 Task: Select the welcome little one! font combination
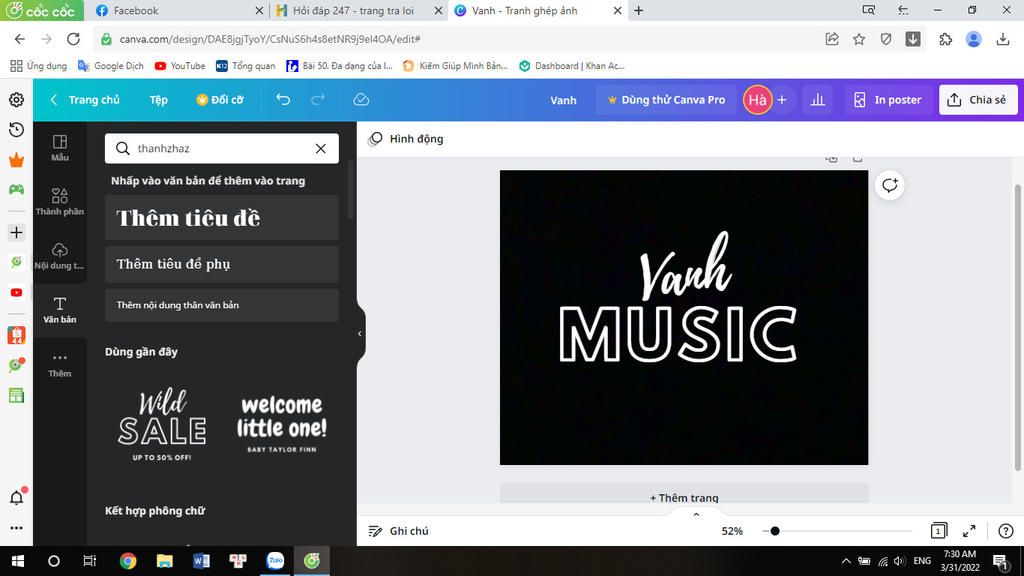click(x=281, y=425)
